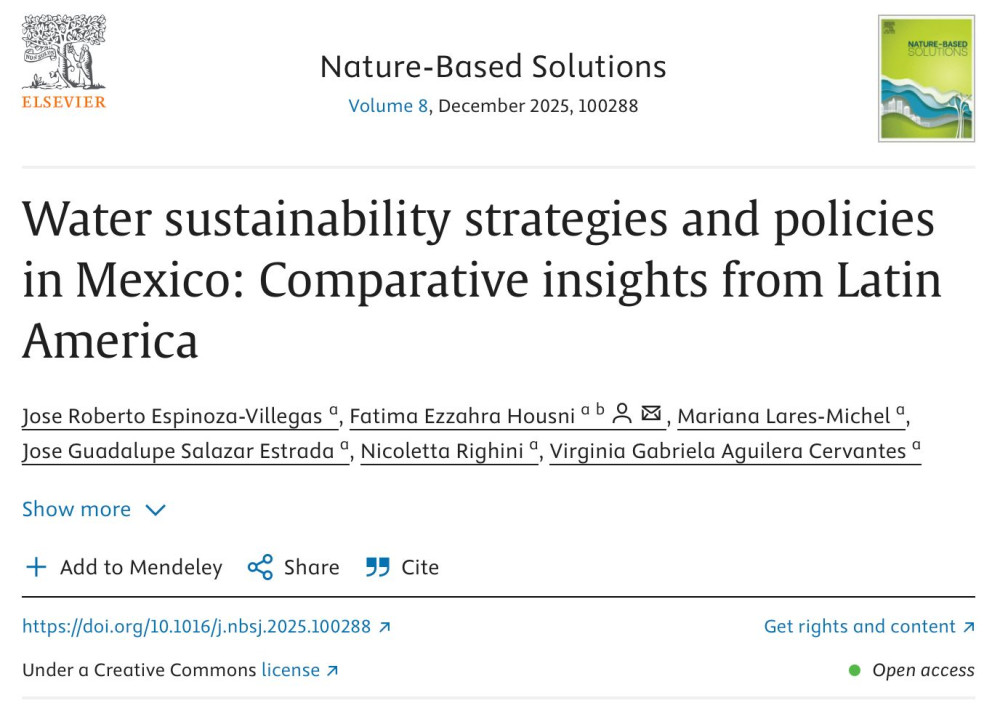This screenshot has height=727, width=1000.
Task: Click author name Nicoletta Righini
Action: (442, 450)
